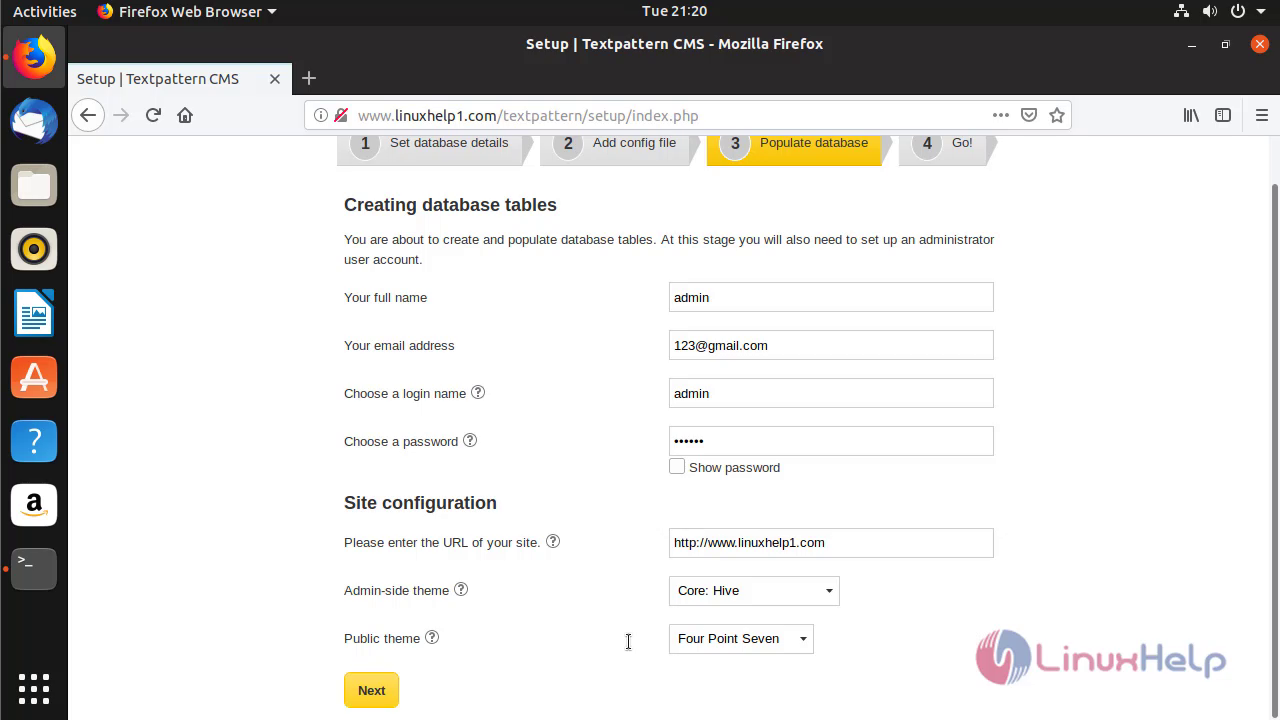Click the Next button
This screenshot has height=720, width=1280.
pos(371,690)
